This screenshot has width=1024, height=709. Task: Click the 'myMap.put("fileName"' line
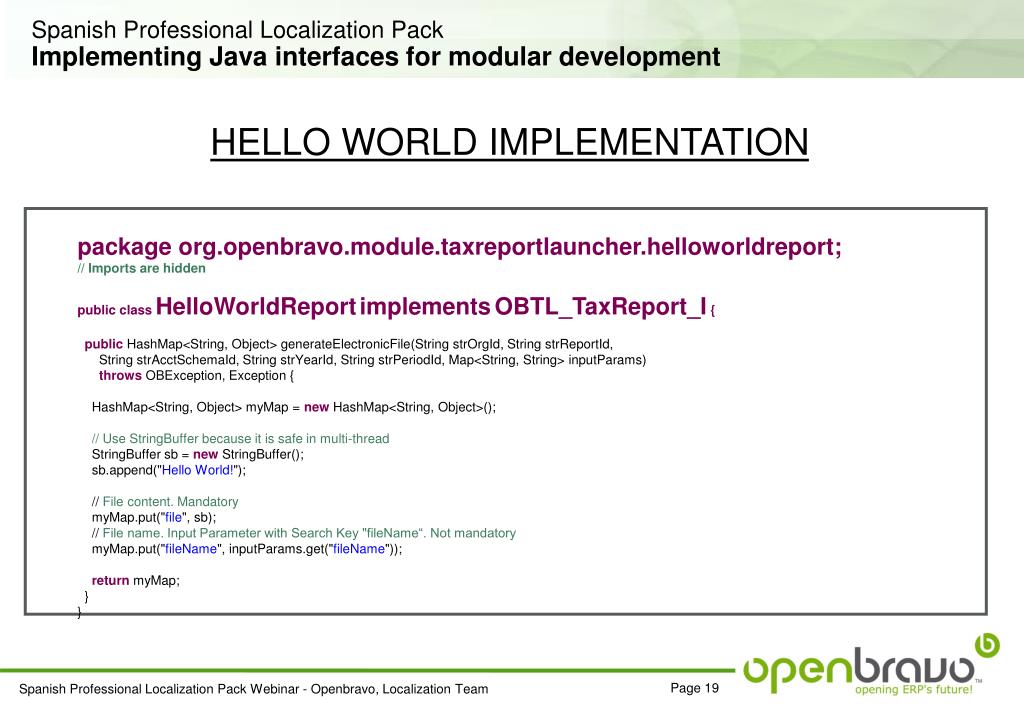click(x=247, y=549)
